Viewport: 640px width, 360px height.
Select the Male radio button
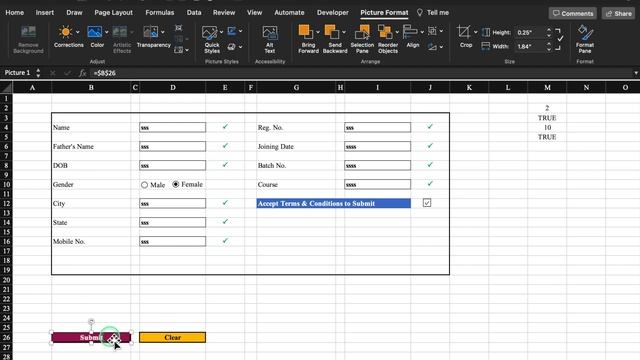coord(144,185)
